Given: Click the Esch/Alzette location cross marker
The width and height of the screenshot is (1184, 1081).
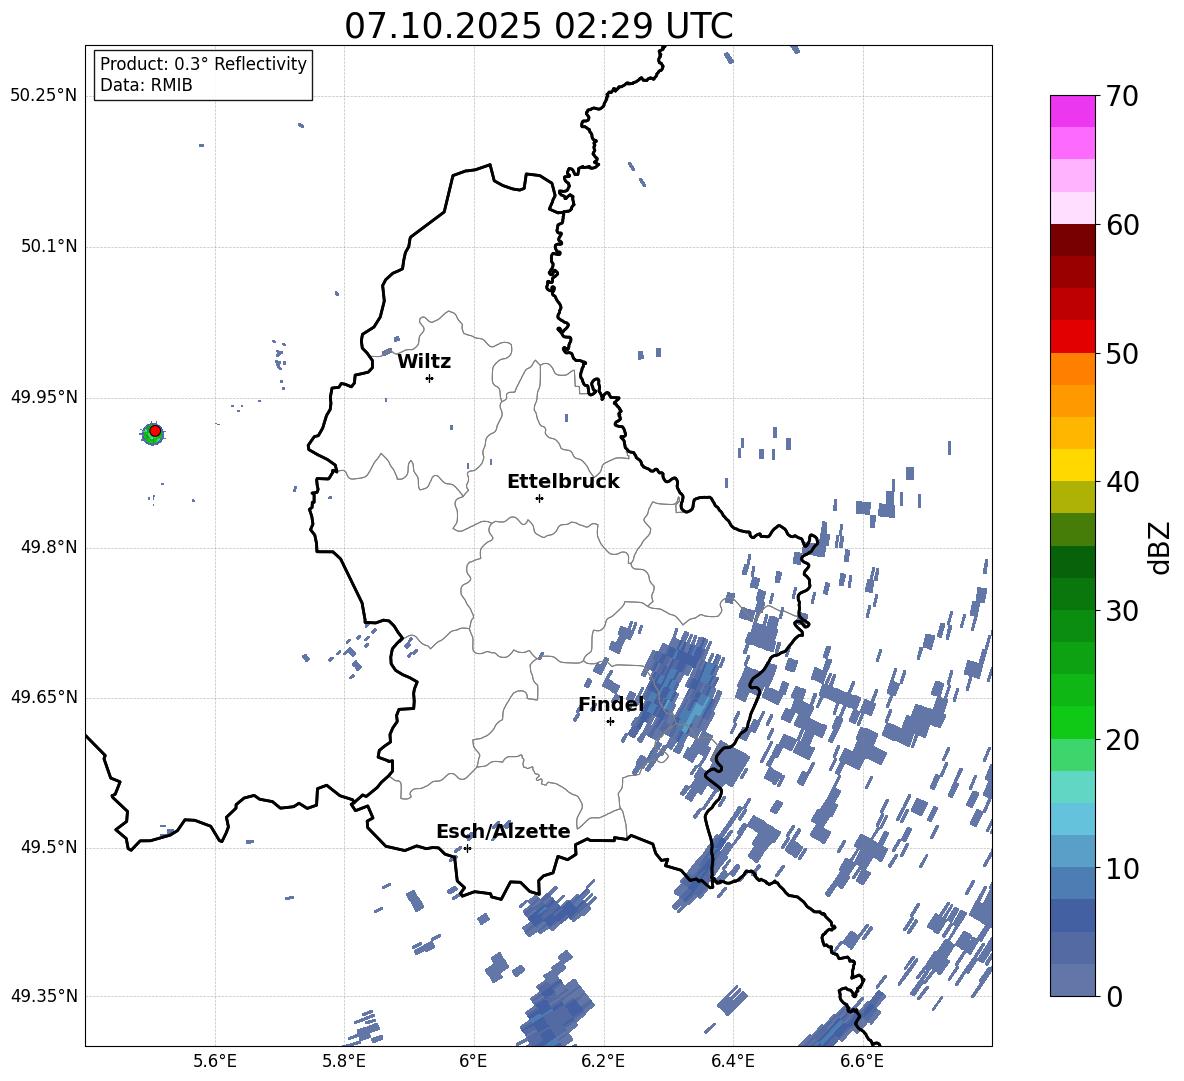Looking at the screenshot, I should tap(467, 848).
